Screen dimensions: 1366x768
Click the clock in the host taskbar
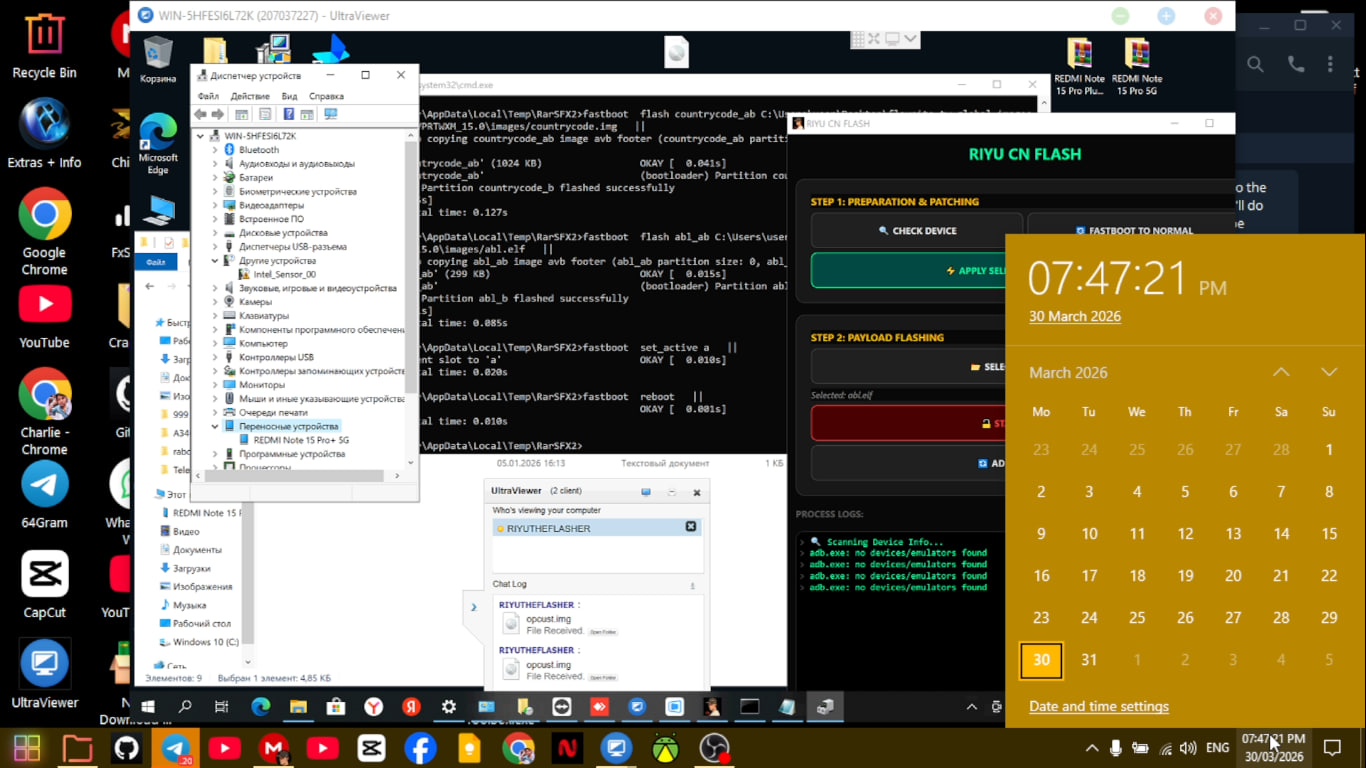(1274, 748)
